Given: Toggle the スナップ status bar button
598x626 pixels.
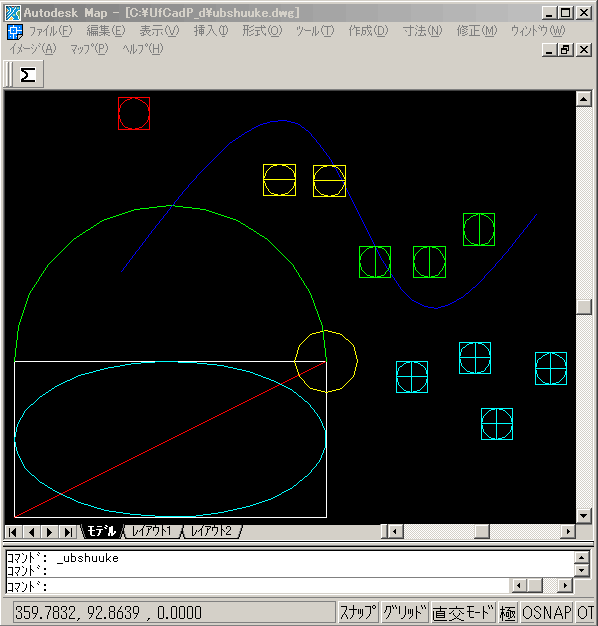Looking at the screenshot, I should (358, 612).
